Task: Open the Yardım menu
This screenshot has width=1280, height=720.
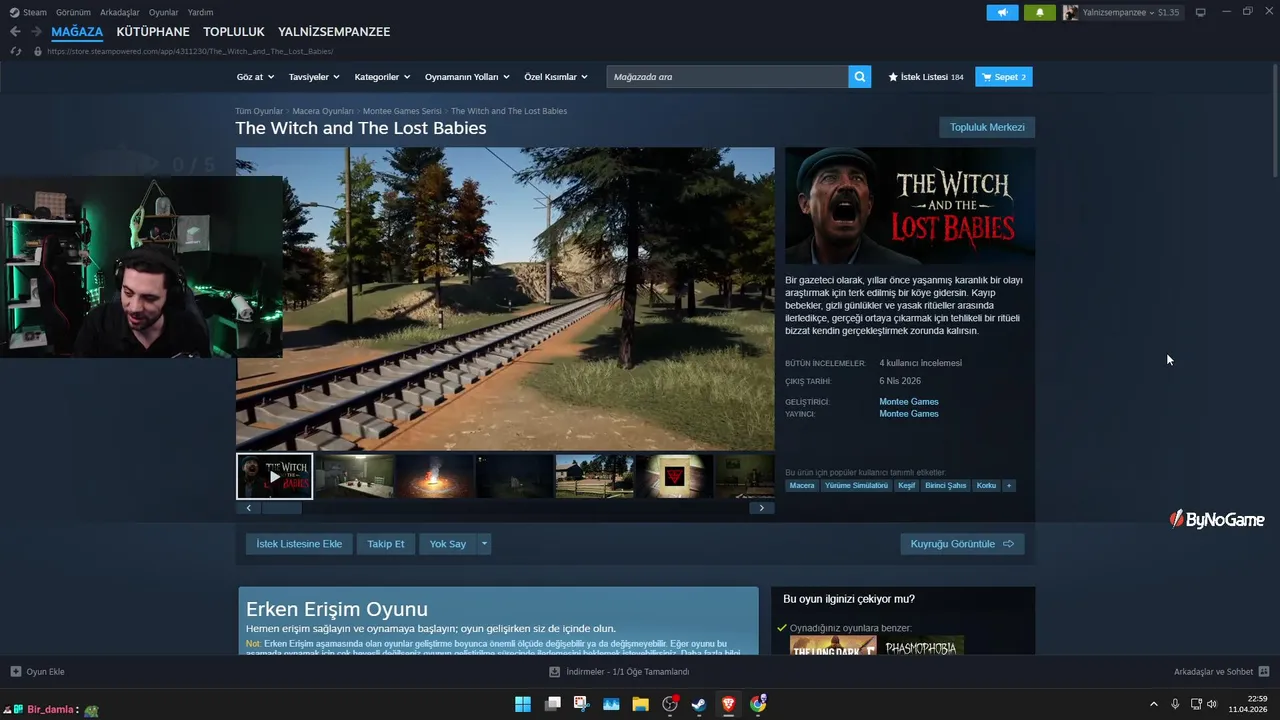Action: pyautogui.click(x=200, y=12)
